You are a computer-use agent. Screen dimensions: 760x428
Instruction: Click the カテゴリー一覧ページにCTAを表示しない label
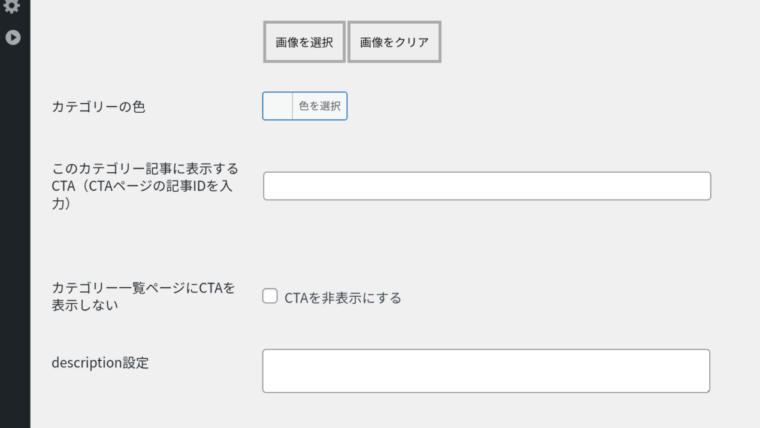[143, 296]
